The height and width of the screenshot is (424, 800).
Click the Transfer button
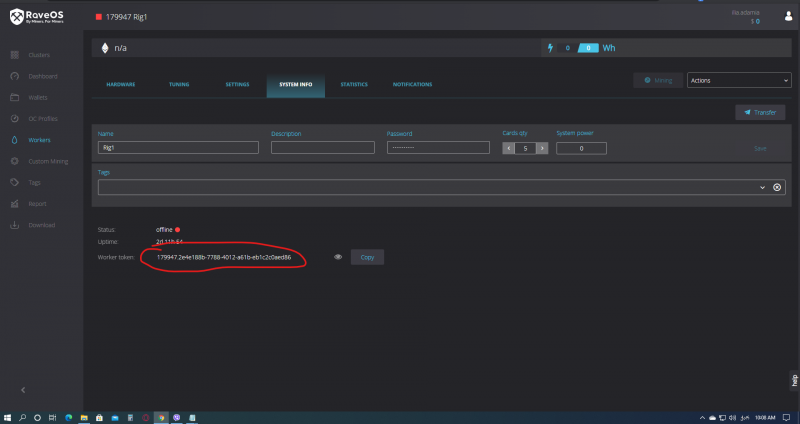click(x=760, y=113)
